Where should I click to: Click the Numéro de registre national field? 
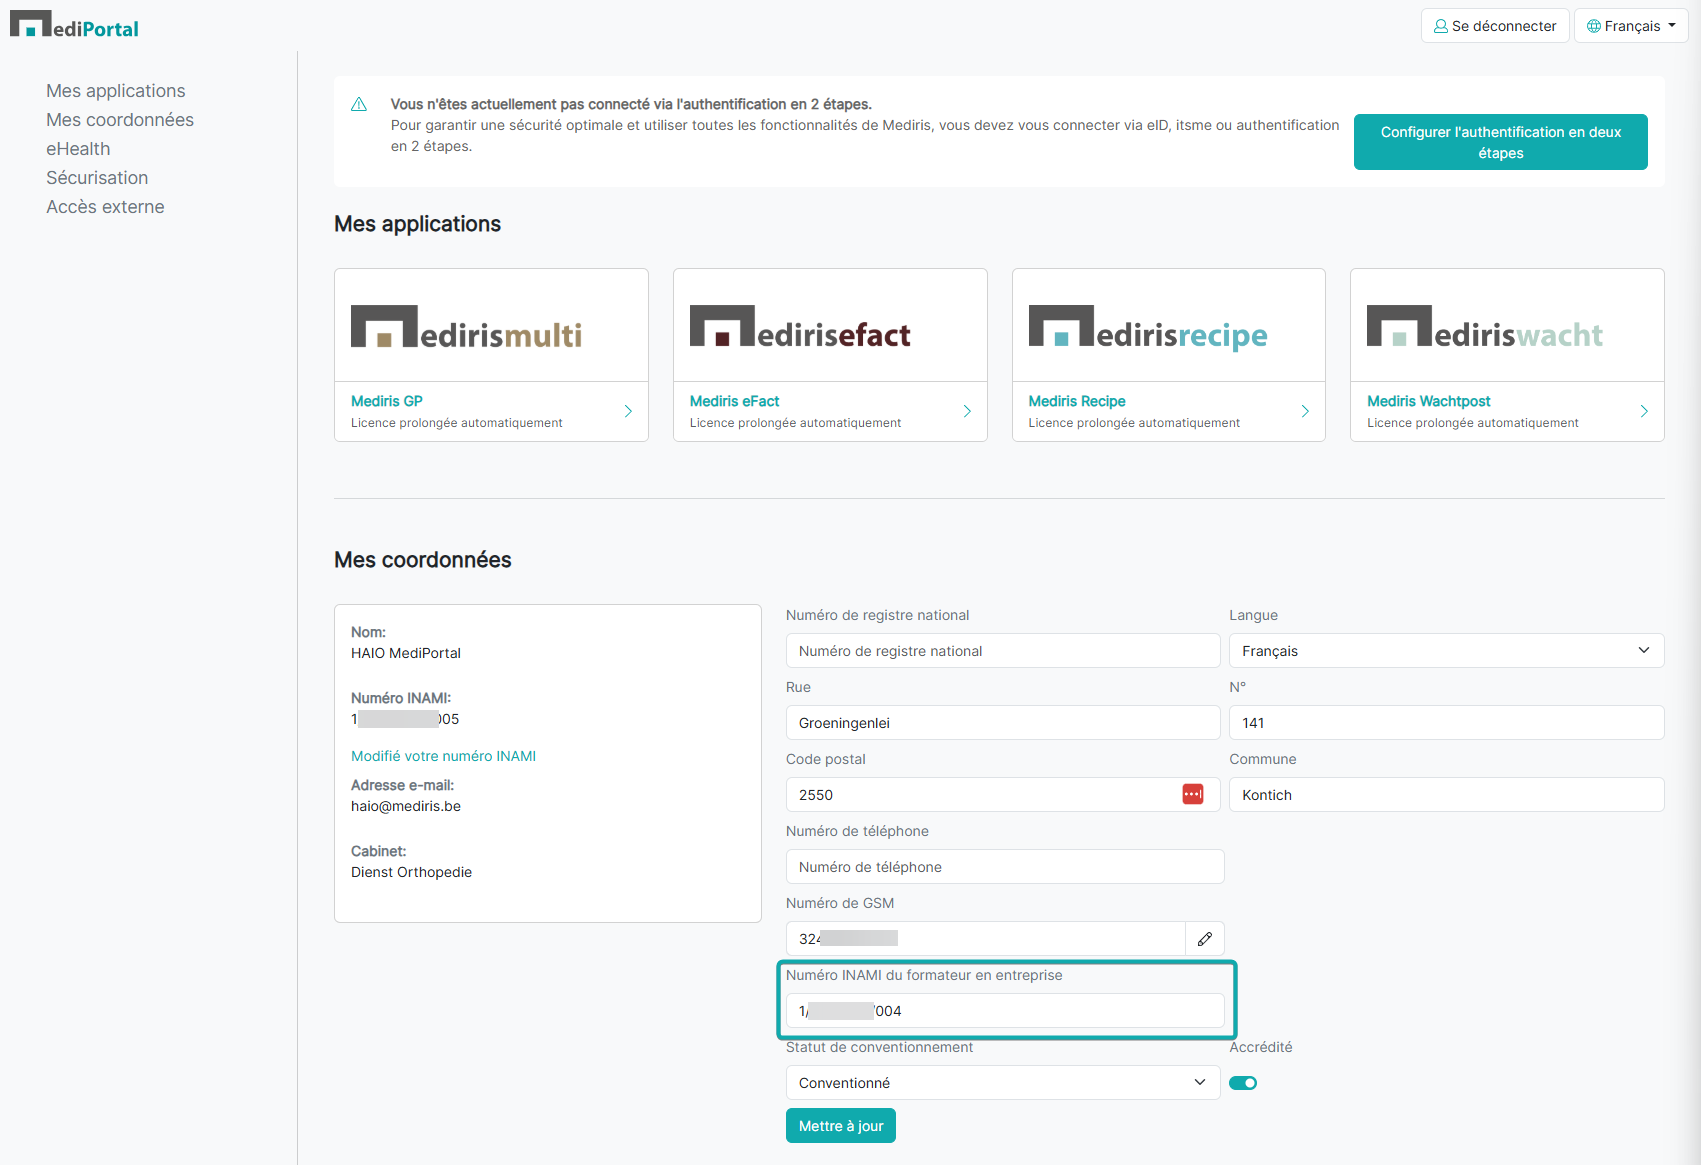point(1003,650)
